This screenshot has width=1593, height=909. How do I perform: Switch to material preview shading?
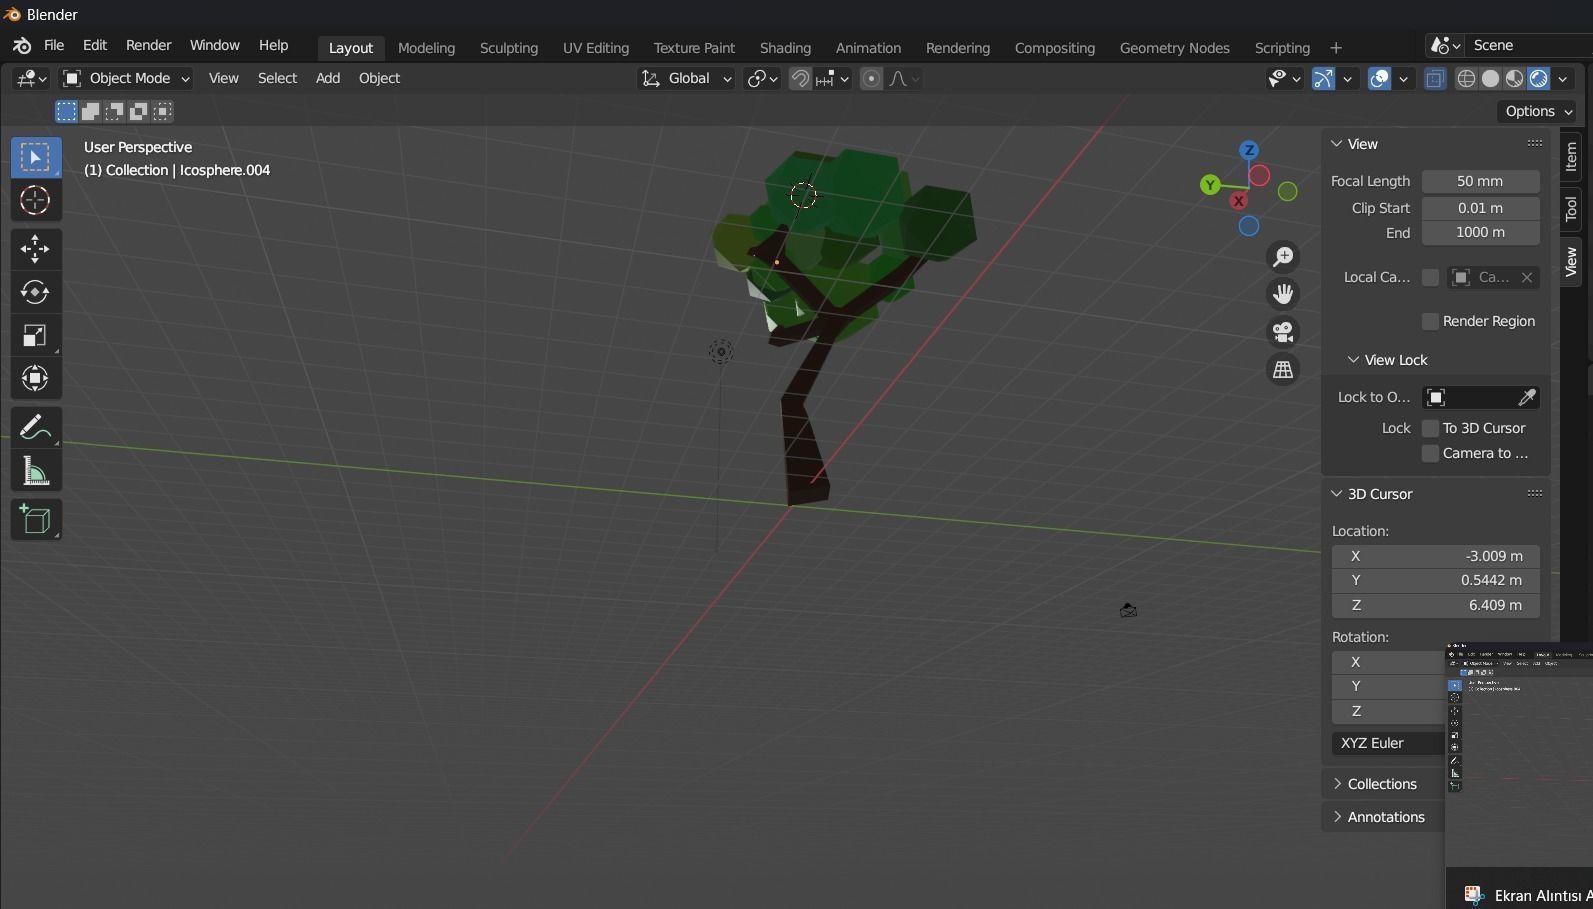coord(1514,79)
